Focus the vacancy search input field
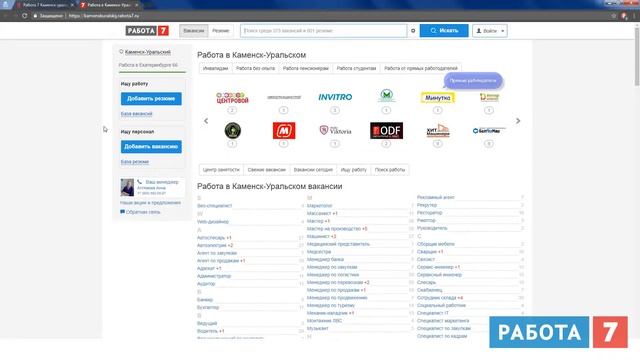The height and width of the screenshot is (360, 640). point(323,31)
